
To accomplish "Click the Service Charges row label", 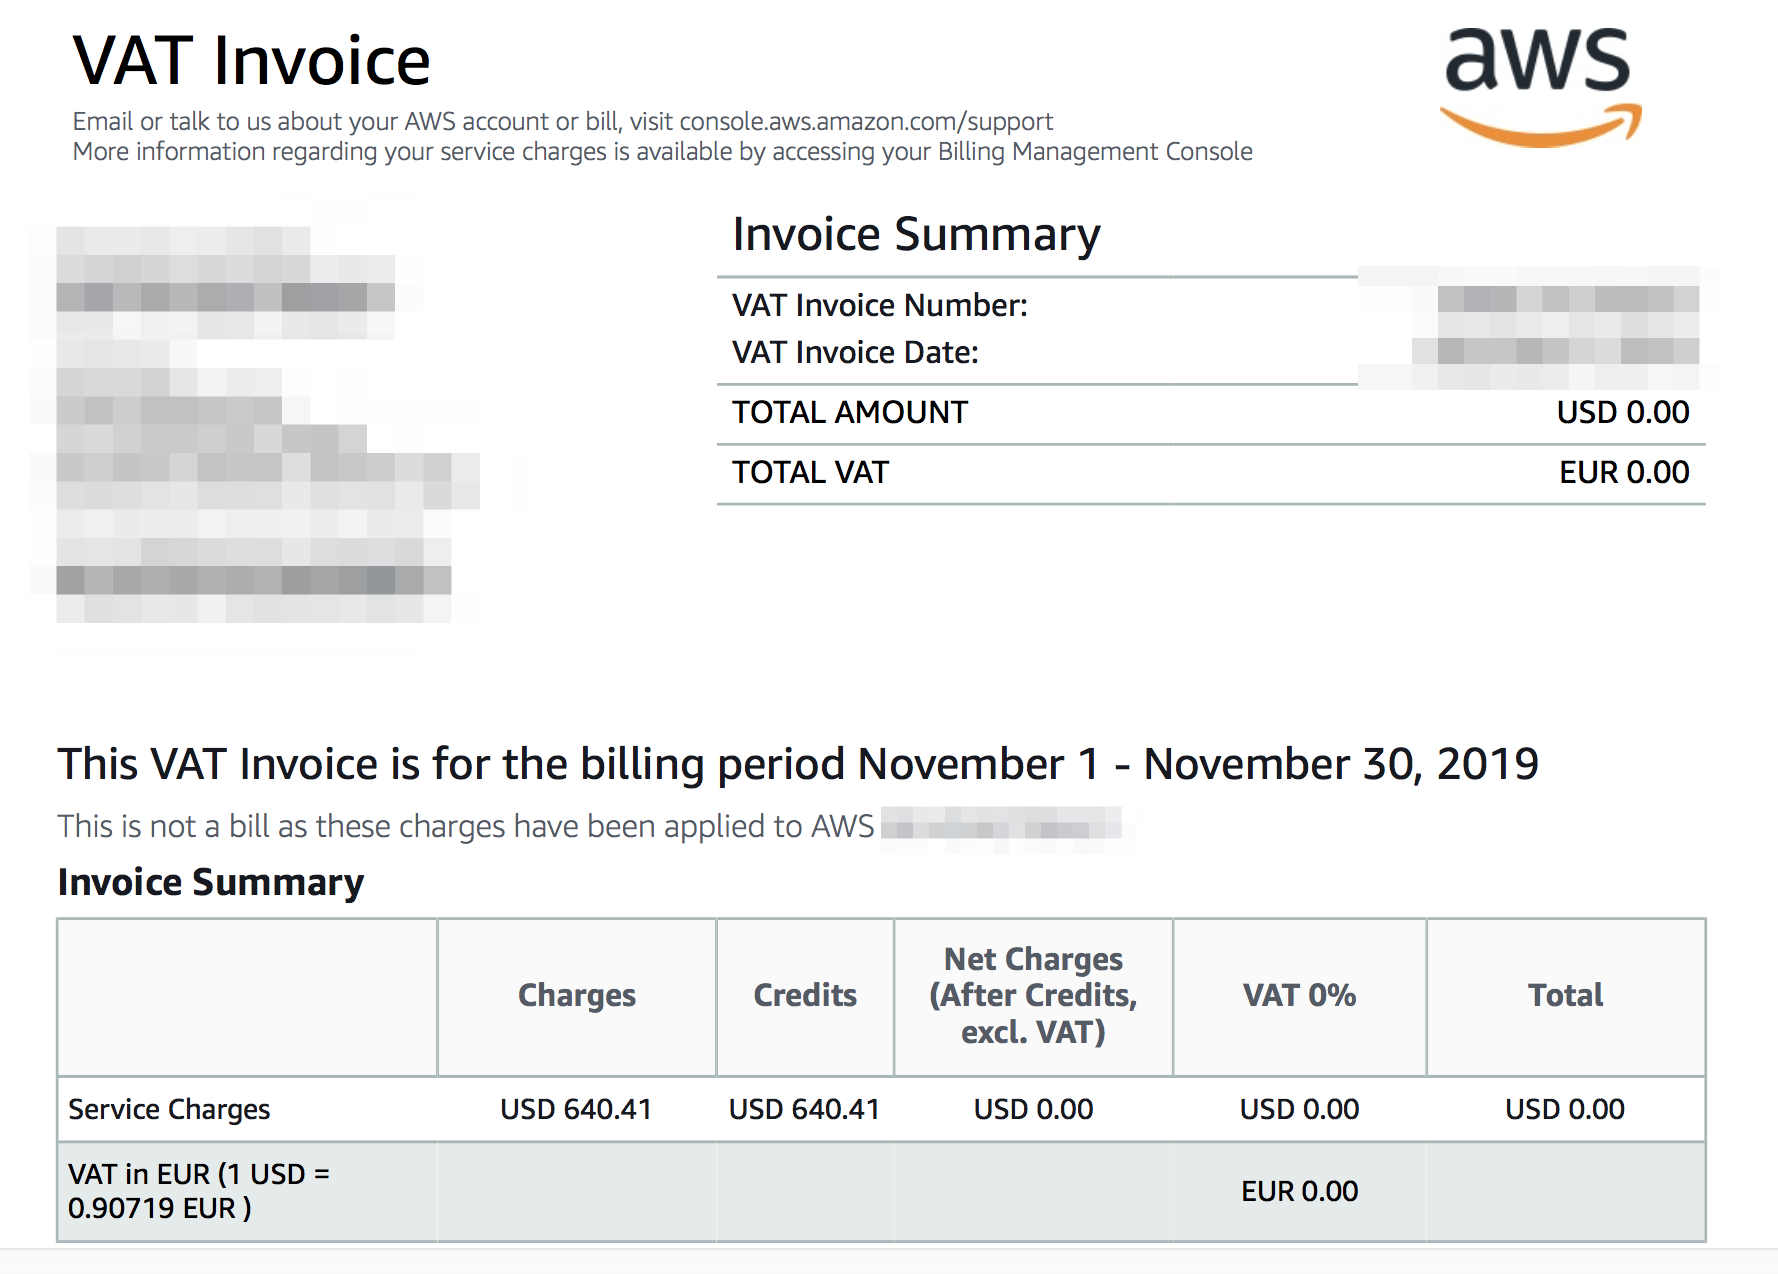I will 169,1109.
